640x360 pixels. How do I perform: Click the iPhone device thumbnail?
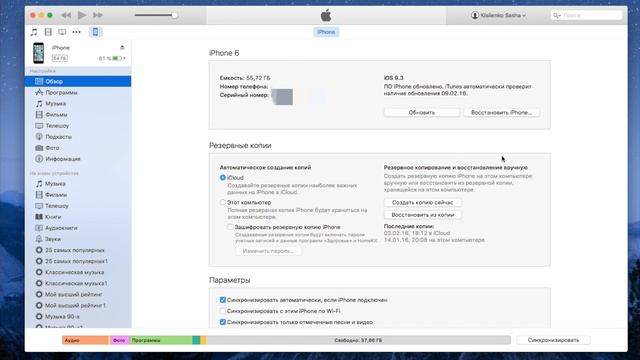pos(39,53)
